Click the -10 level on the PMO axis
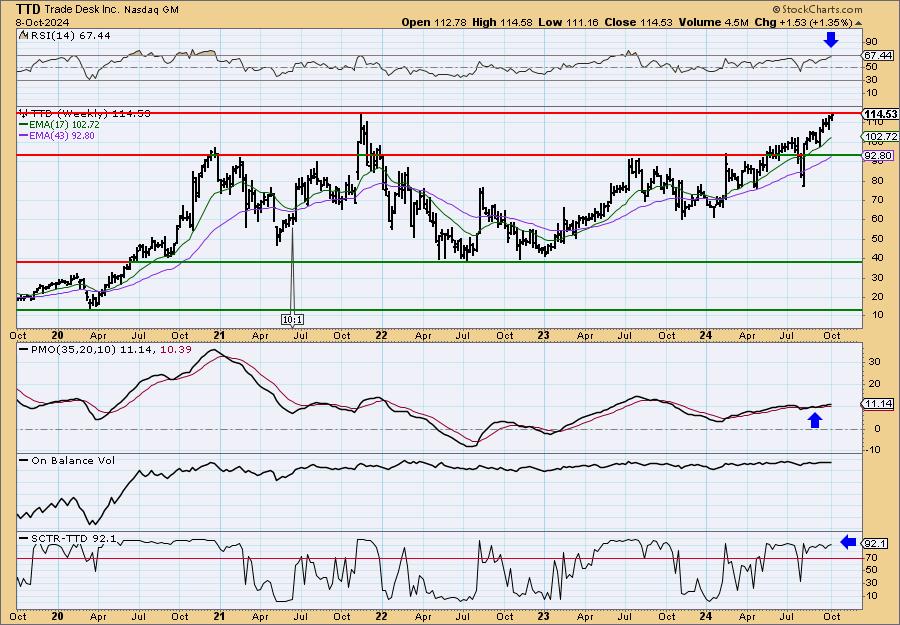The width and height of the screenshot is (900, 625). (x=872, y=449)
